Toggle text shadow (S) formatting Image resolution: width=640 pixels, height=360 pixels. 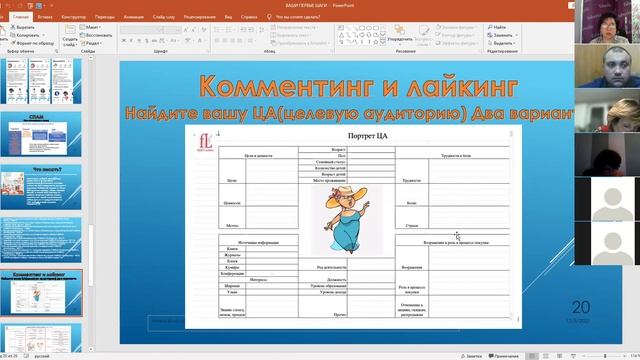pos(146,40)
